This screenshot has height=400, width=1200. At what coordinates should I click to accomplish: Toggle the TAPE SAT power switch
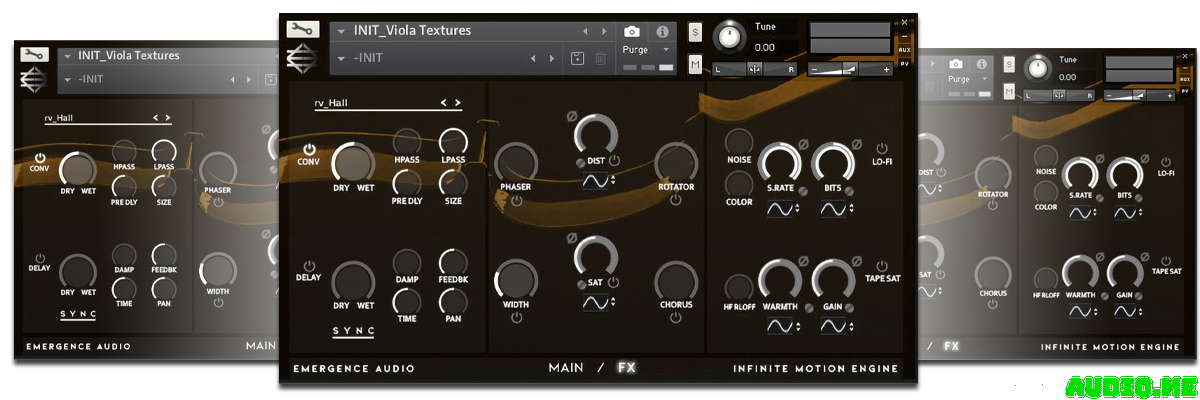coord(882,265)
